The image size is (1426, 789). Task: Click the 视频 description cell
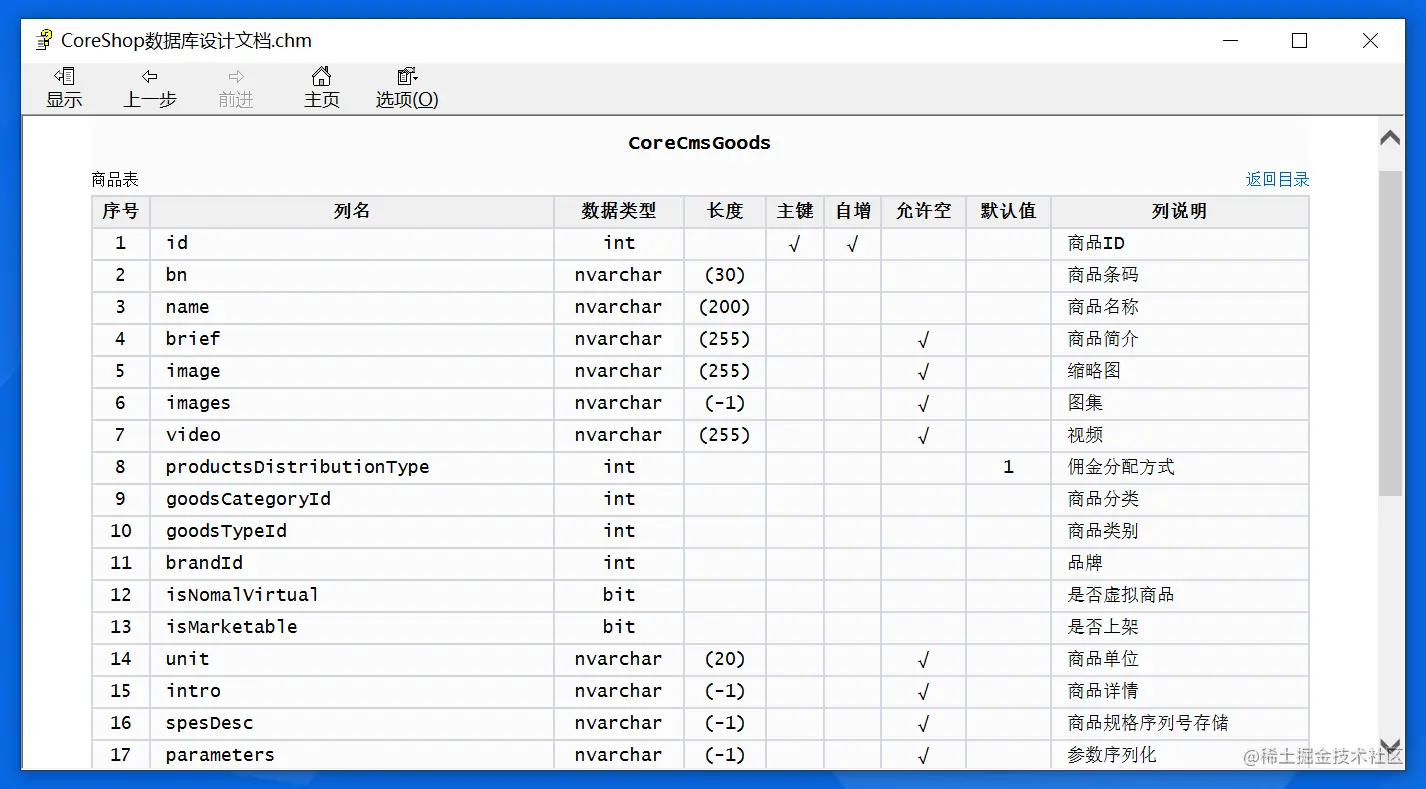1180,435
